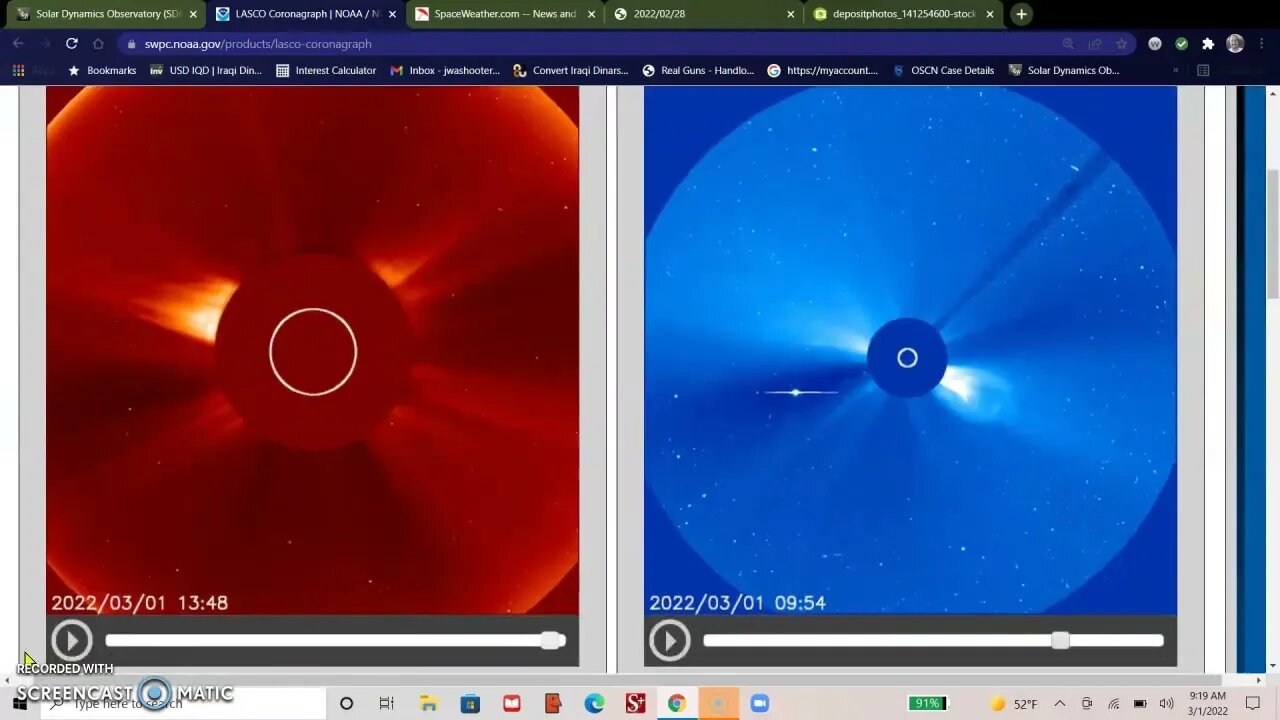
Task: Open the Gmail Inbox bookmark
Action: coord(445,71)
